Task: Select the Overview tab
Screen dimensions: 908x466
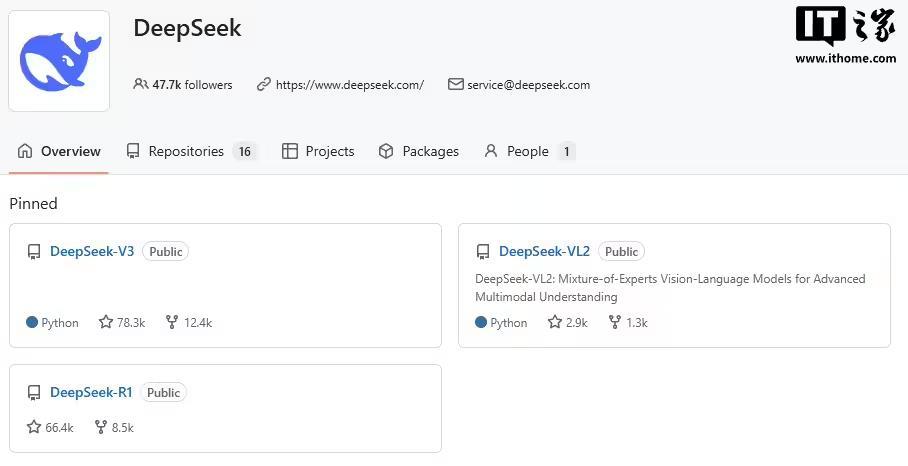Action: coord(58,151)
